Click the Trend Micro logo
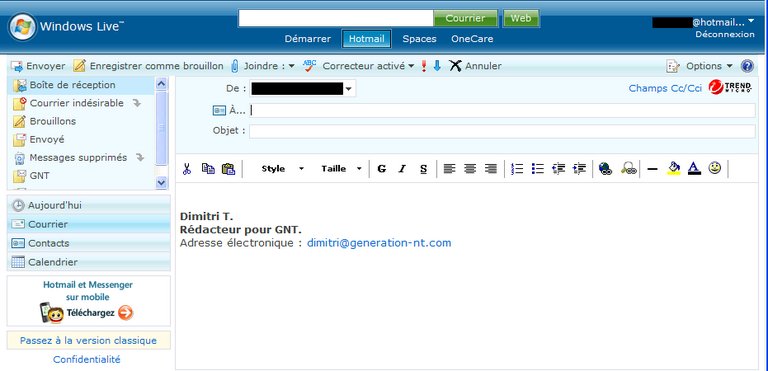Screen dimensions: 768x371 click(x=730, y=87)
